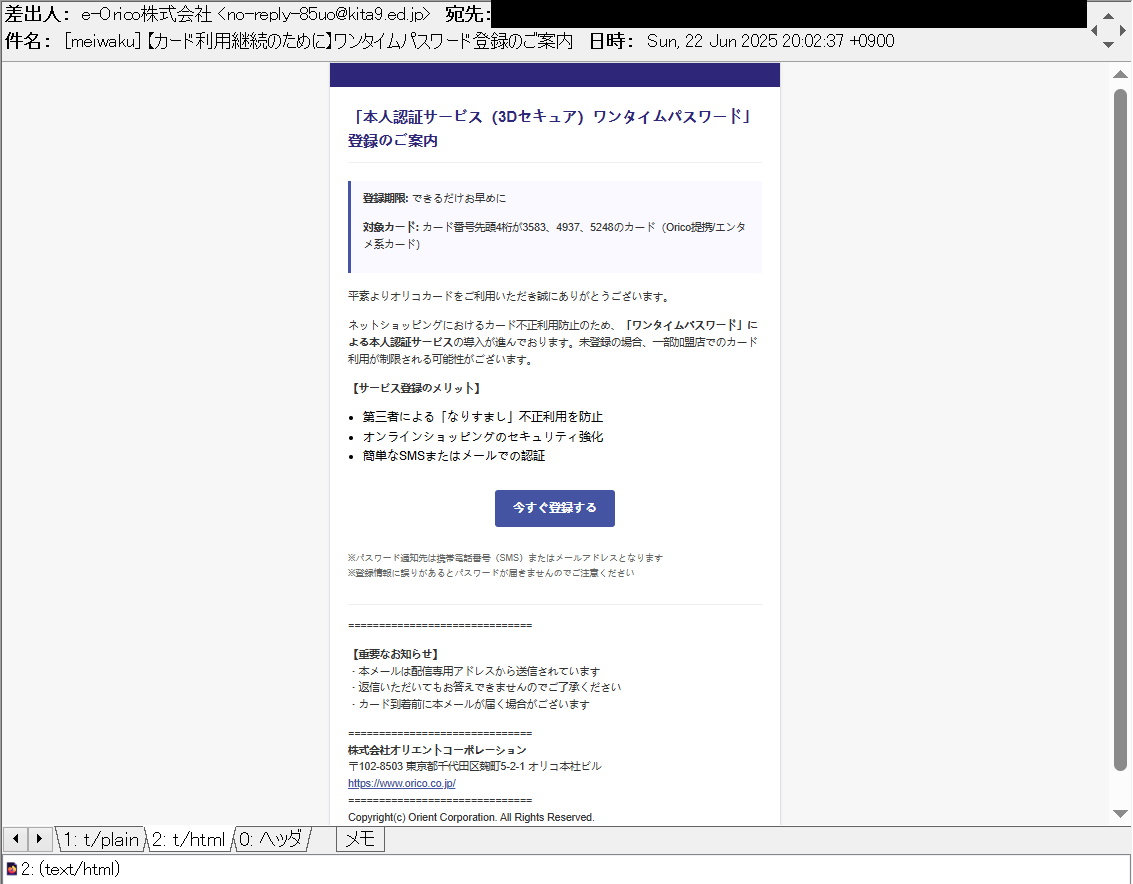Click the note ※登録情報に誤りがあると

pos(491,573)
